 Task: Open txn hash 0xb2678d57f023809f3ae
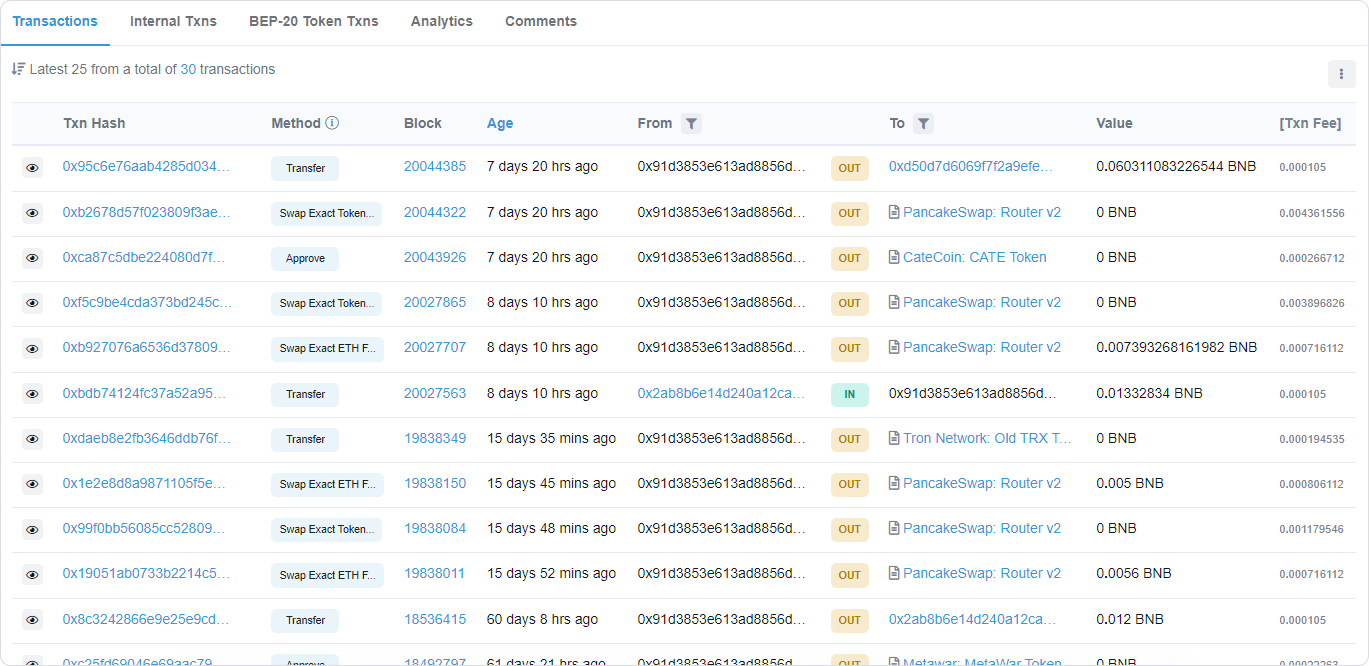point(147,212)
